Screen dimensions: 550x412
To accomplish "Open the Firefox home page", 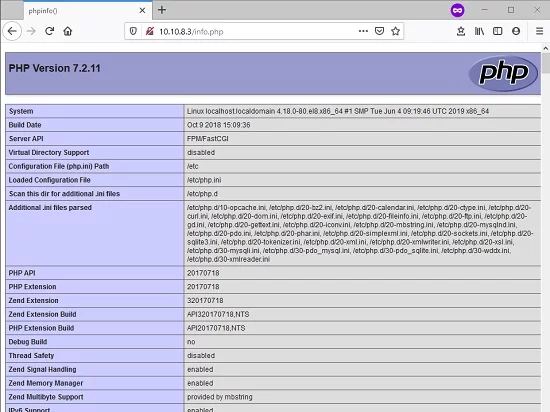I will click(x=68, y=31).
